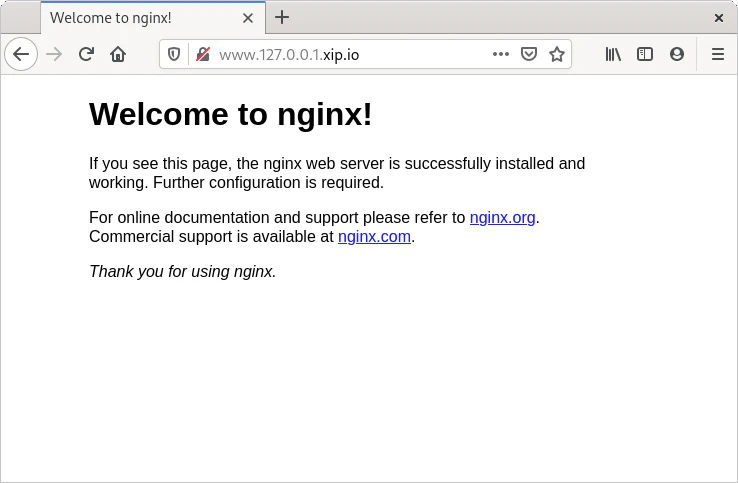Open the Firefox account menu

tap(677, 55)
